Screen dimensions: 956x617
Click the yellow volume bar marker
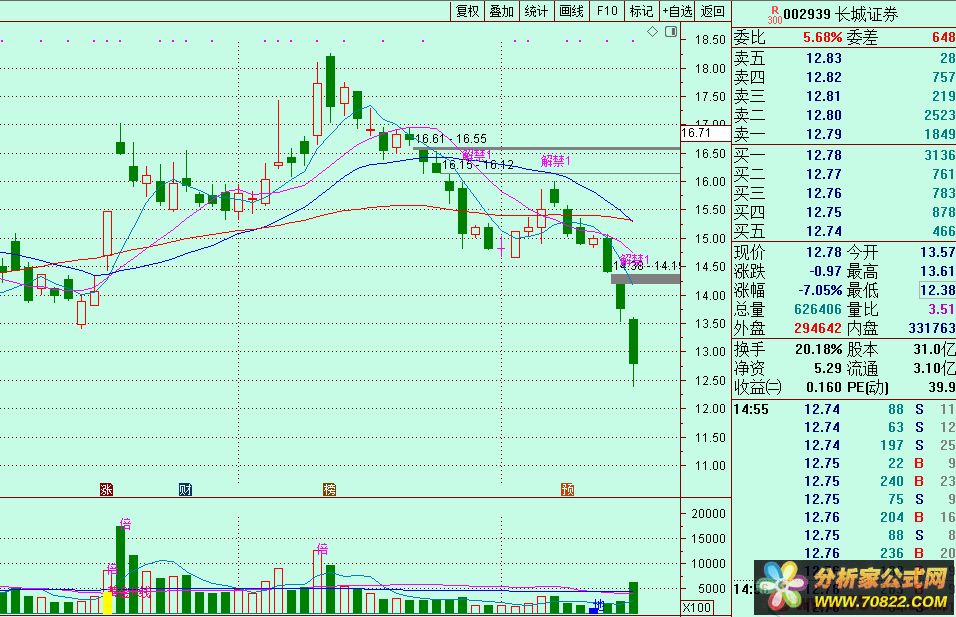pos(107,602)
